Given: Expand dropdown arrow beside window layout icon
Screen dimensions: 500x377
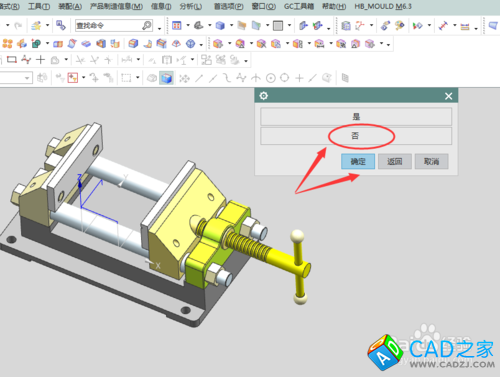Looking at the screenshot, I should (188, 25).
